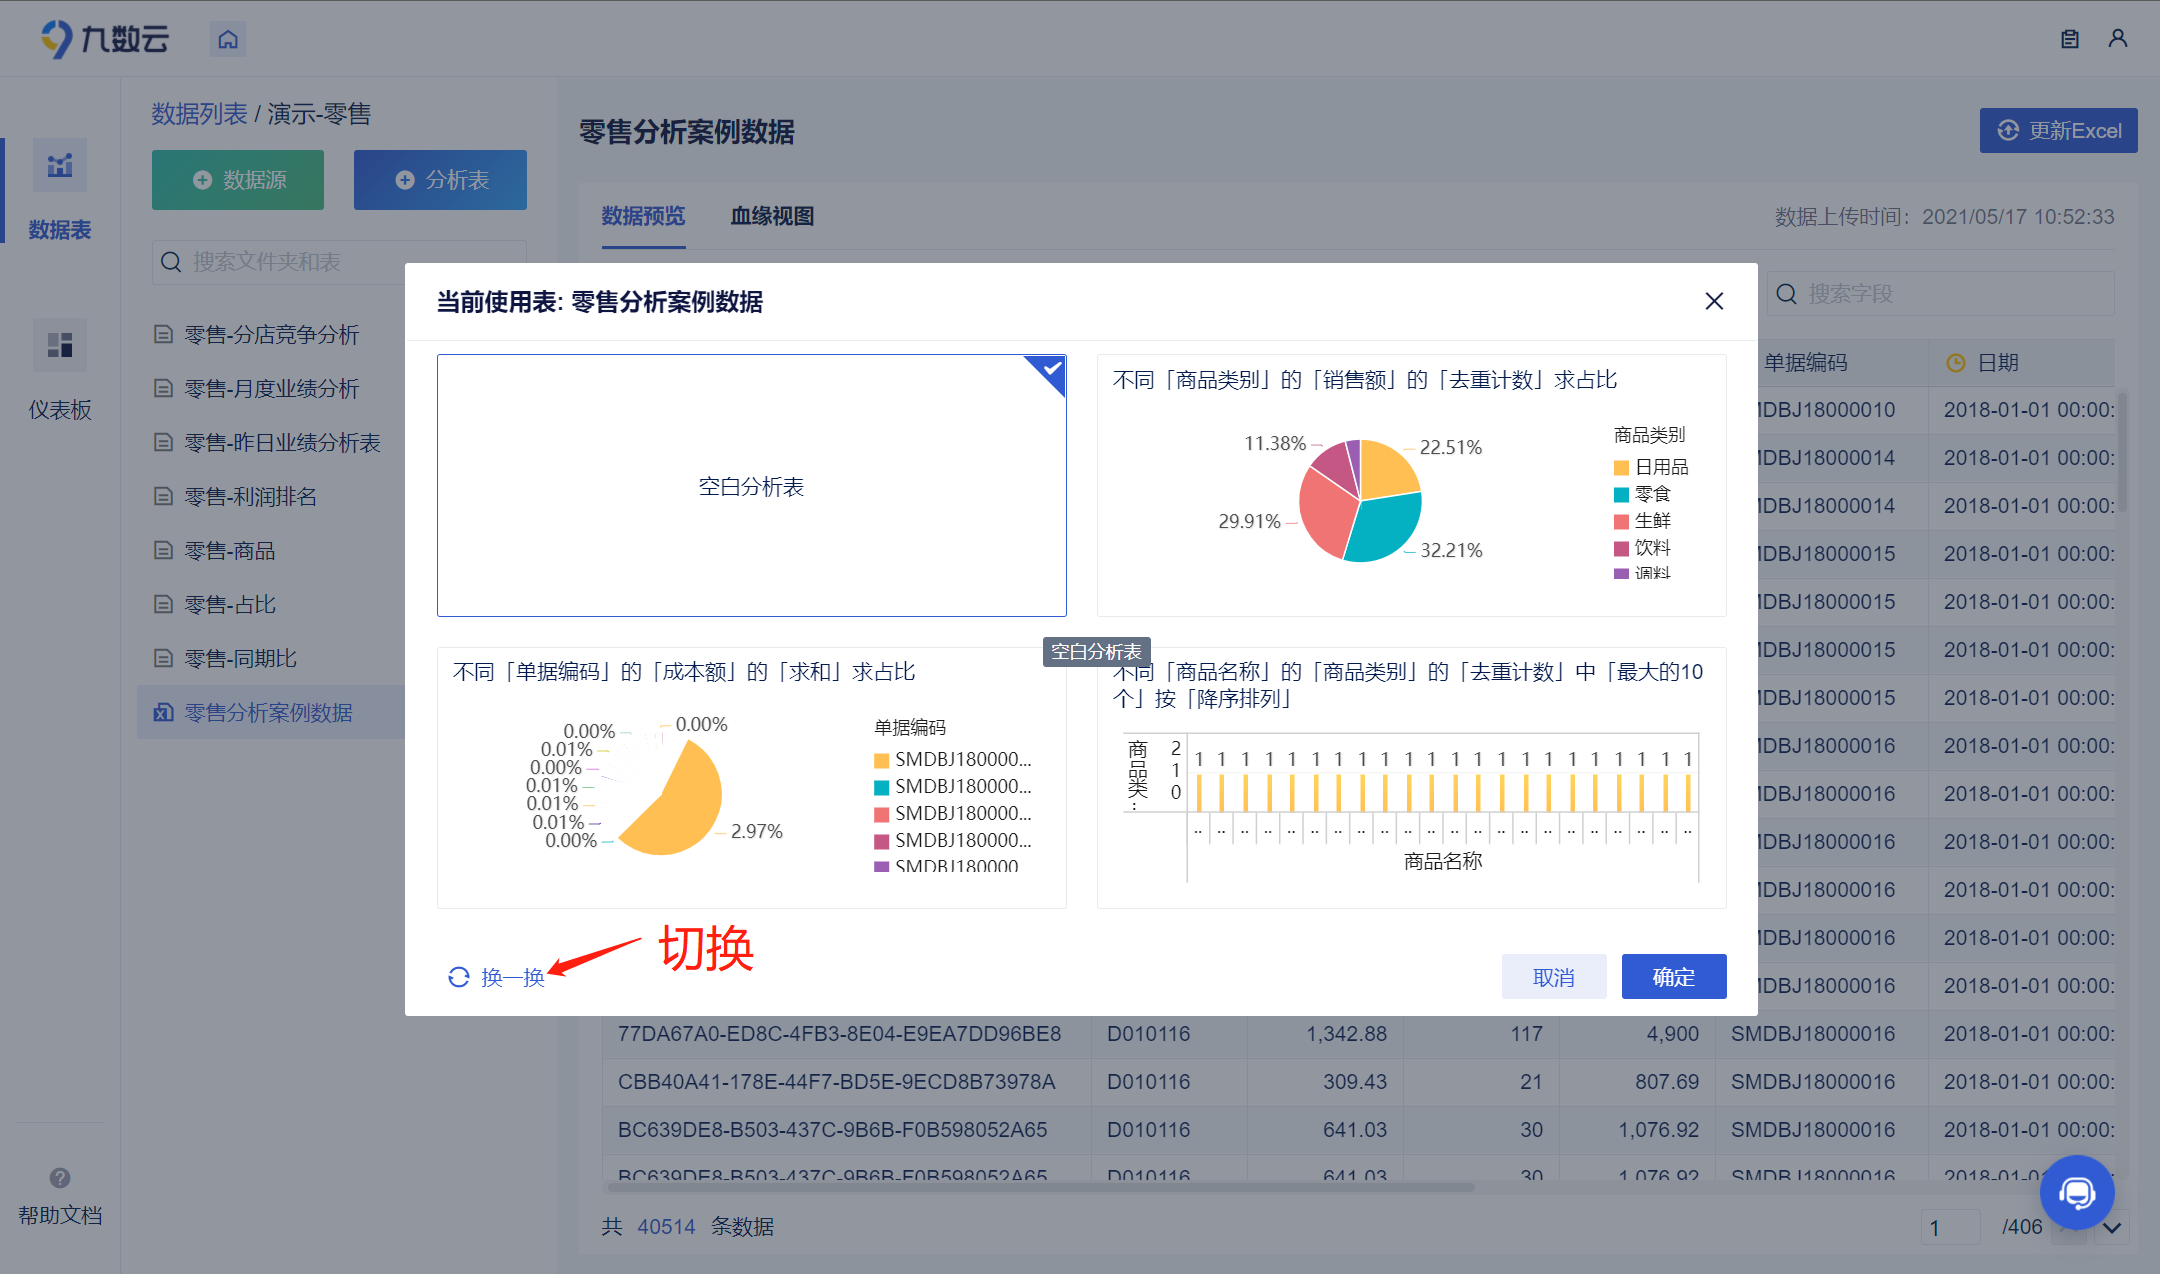Close the template selection dialog
Screen dimensions: 2160x1274
1714,301
